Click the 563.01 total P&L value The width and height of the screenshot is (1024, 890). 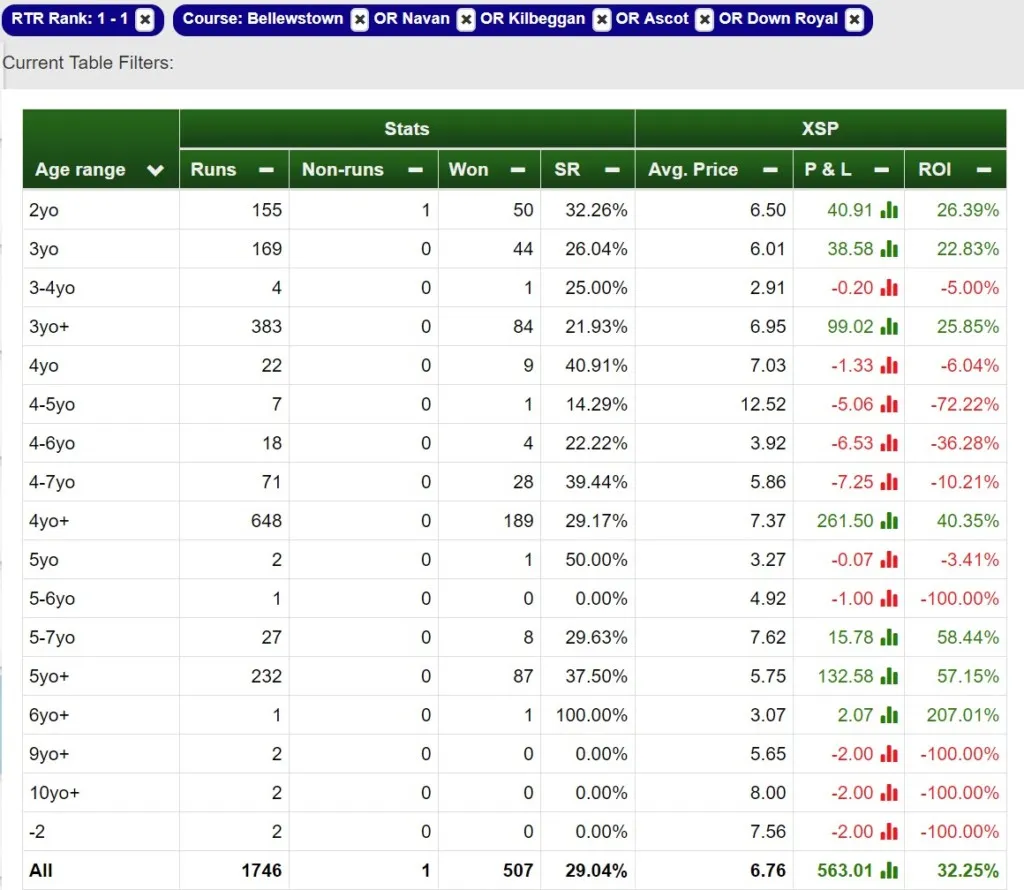(844, 870)
